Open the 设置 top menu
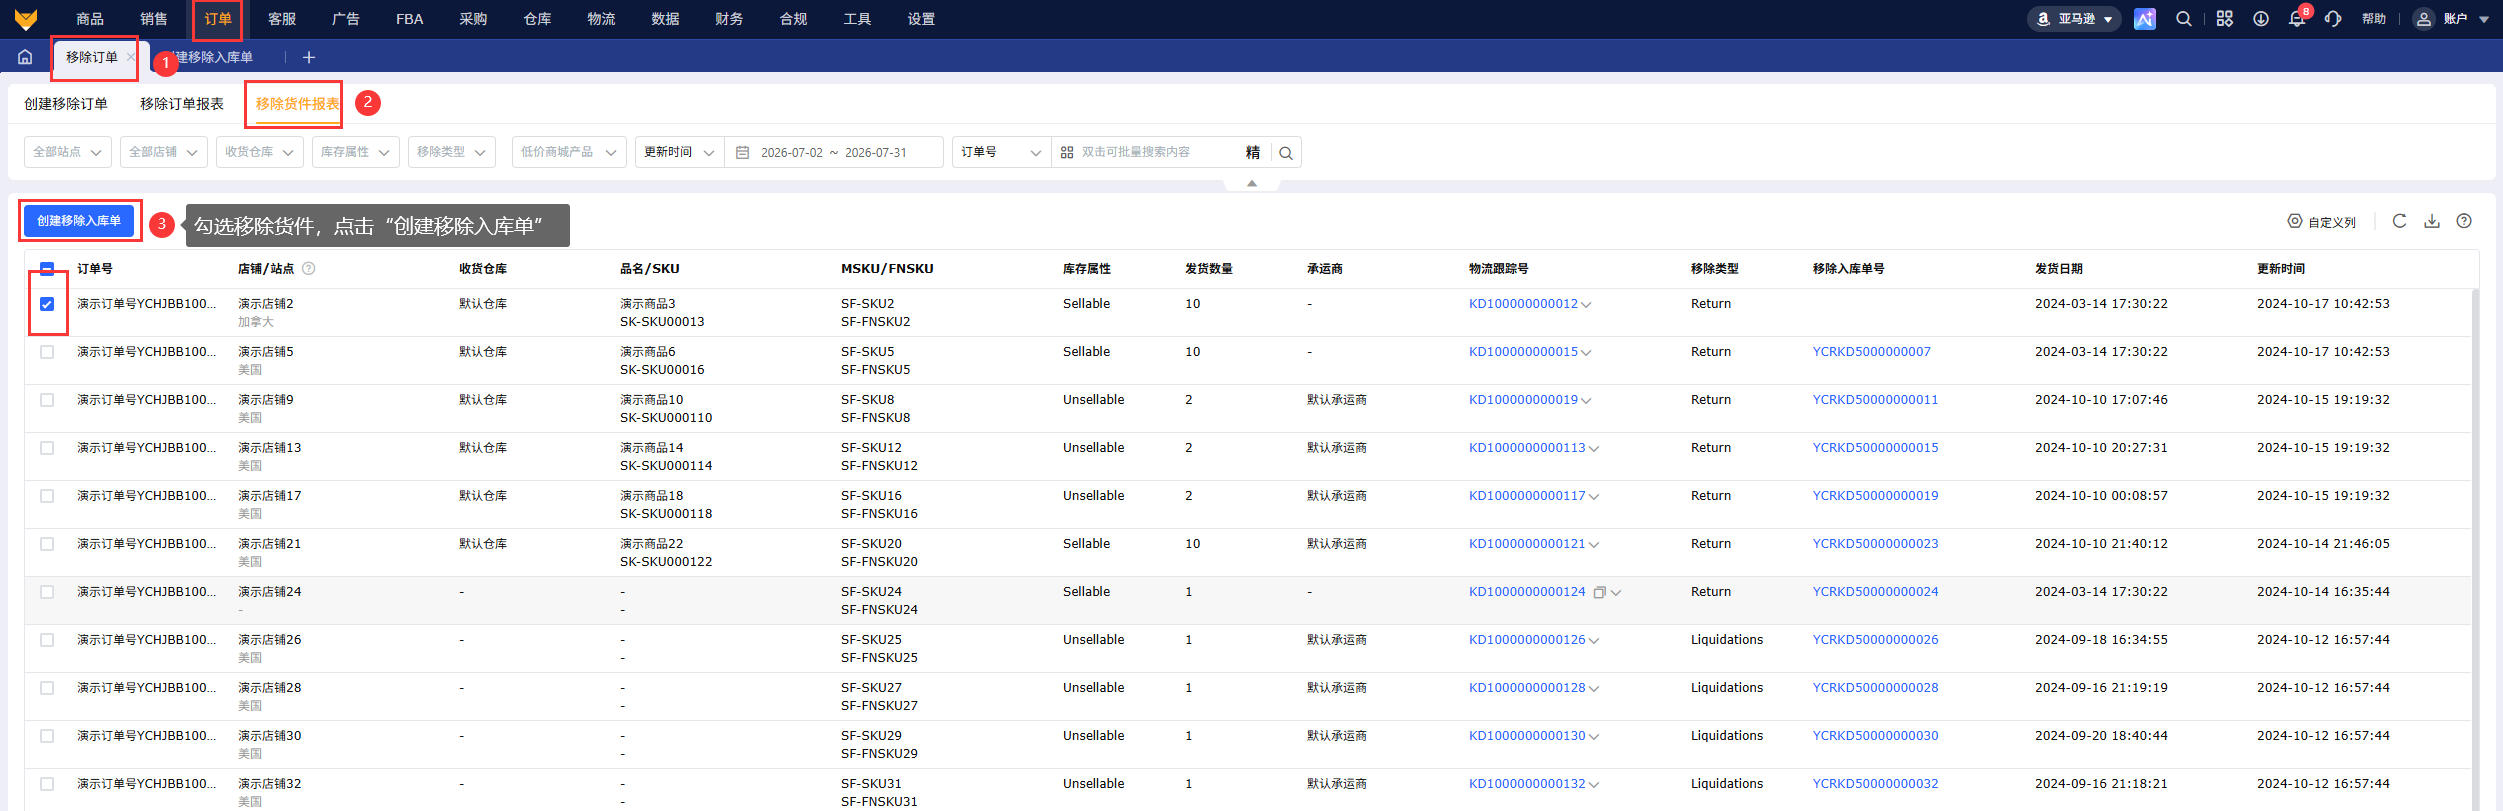This screenshot has height=811, width=2503. [x=922, y=19]
